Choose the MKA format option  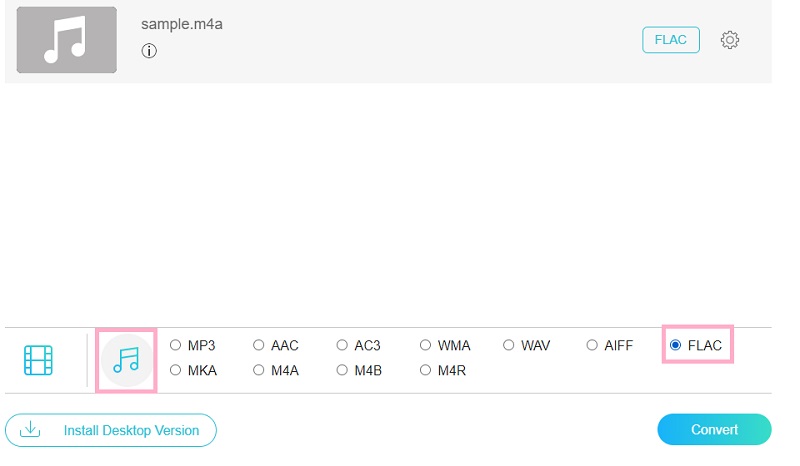tap(176, 370)
